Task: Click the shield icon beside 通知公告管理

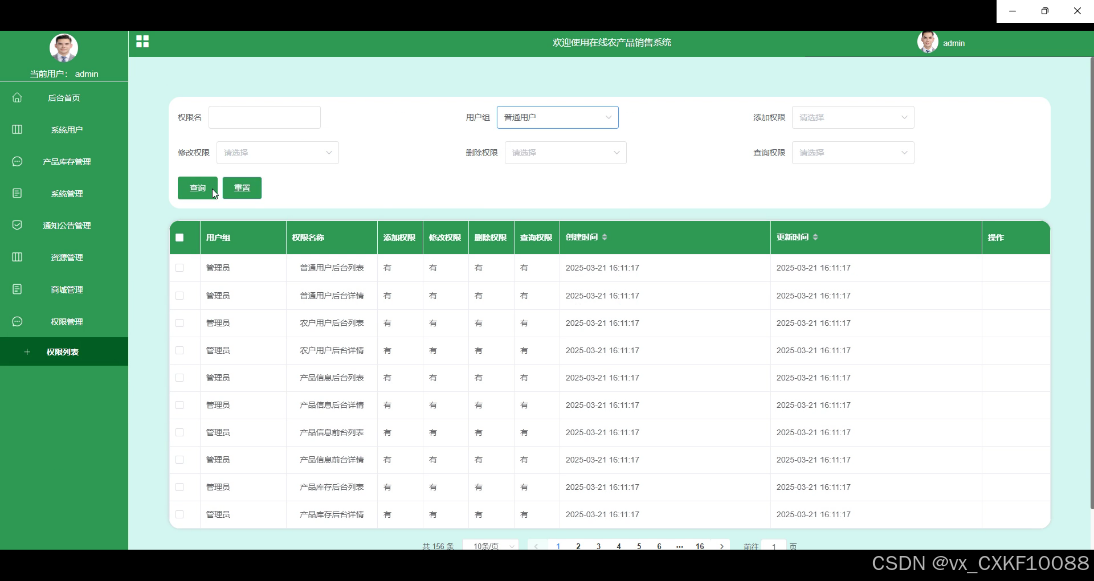Action: [17, 225]
